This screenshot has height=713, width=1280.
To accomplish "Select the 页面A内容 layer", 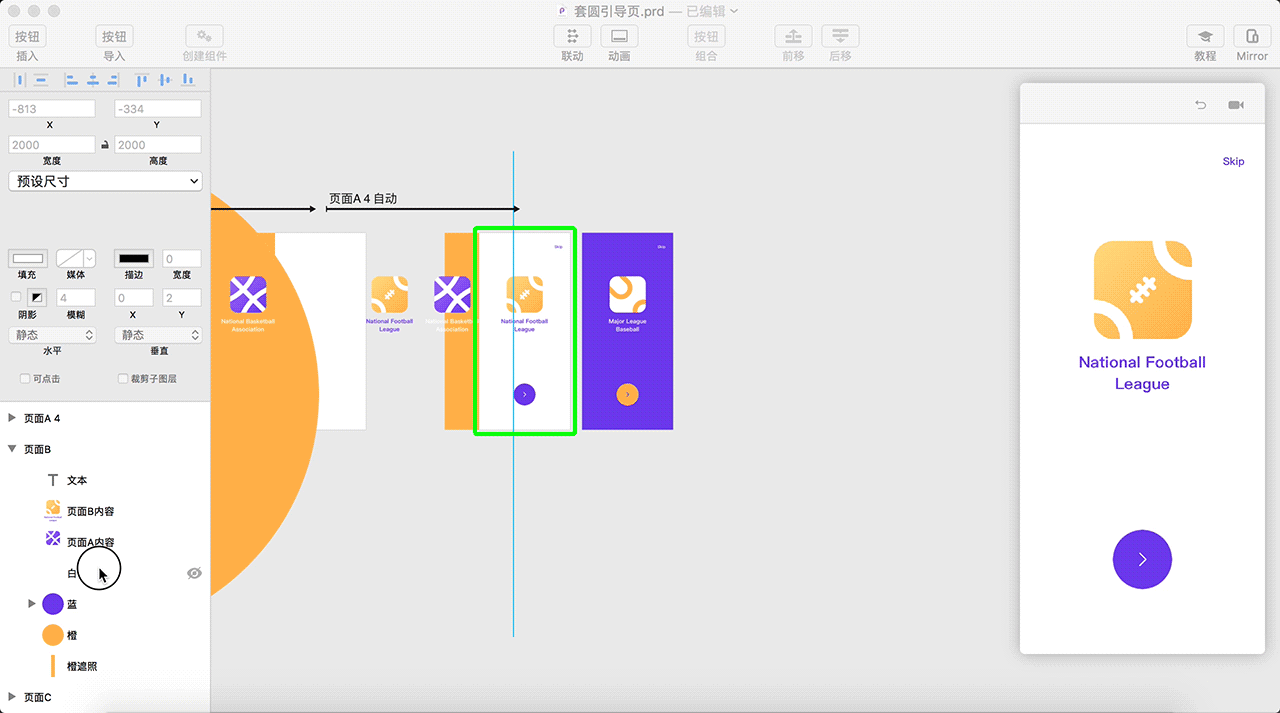I will 105,542.
